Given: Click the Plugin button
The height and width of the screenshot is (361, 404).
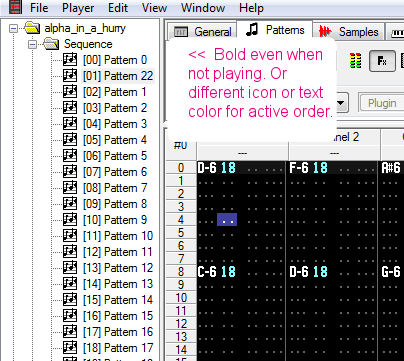Looking at the screenshot, I should pyautogui.click(x=382, y=103).
